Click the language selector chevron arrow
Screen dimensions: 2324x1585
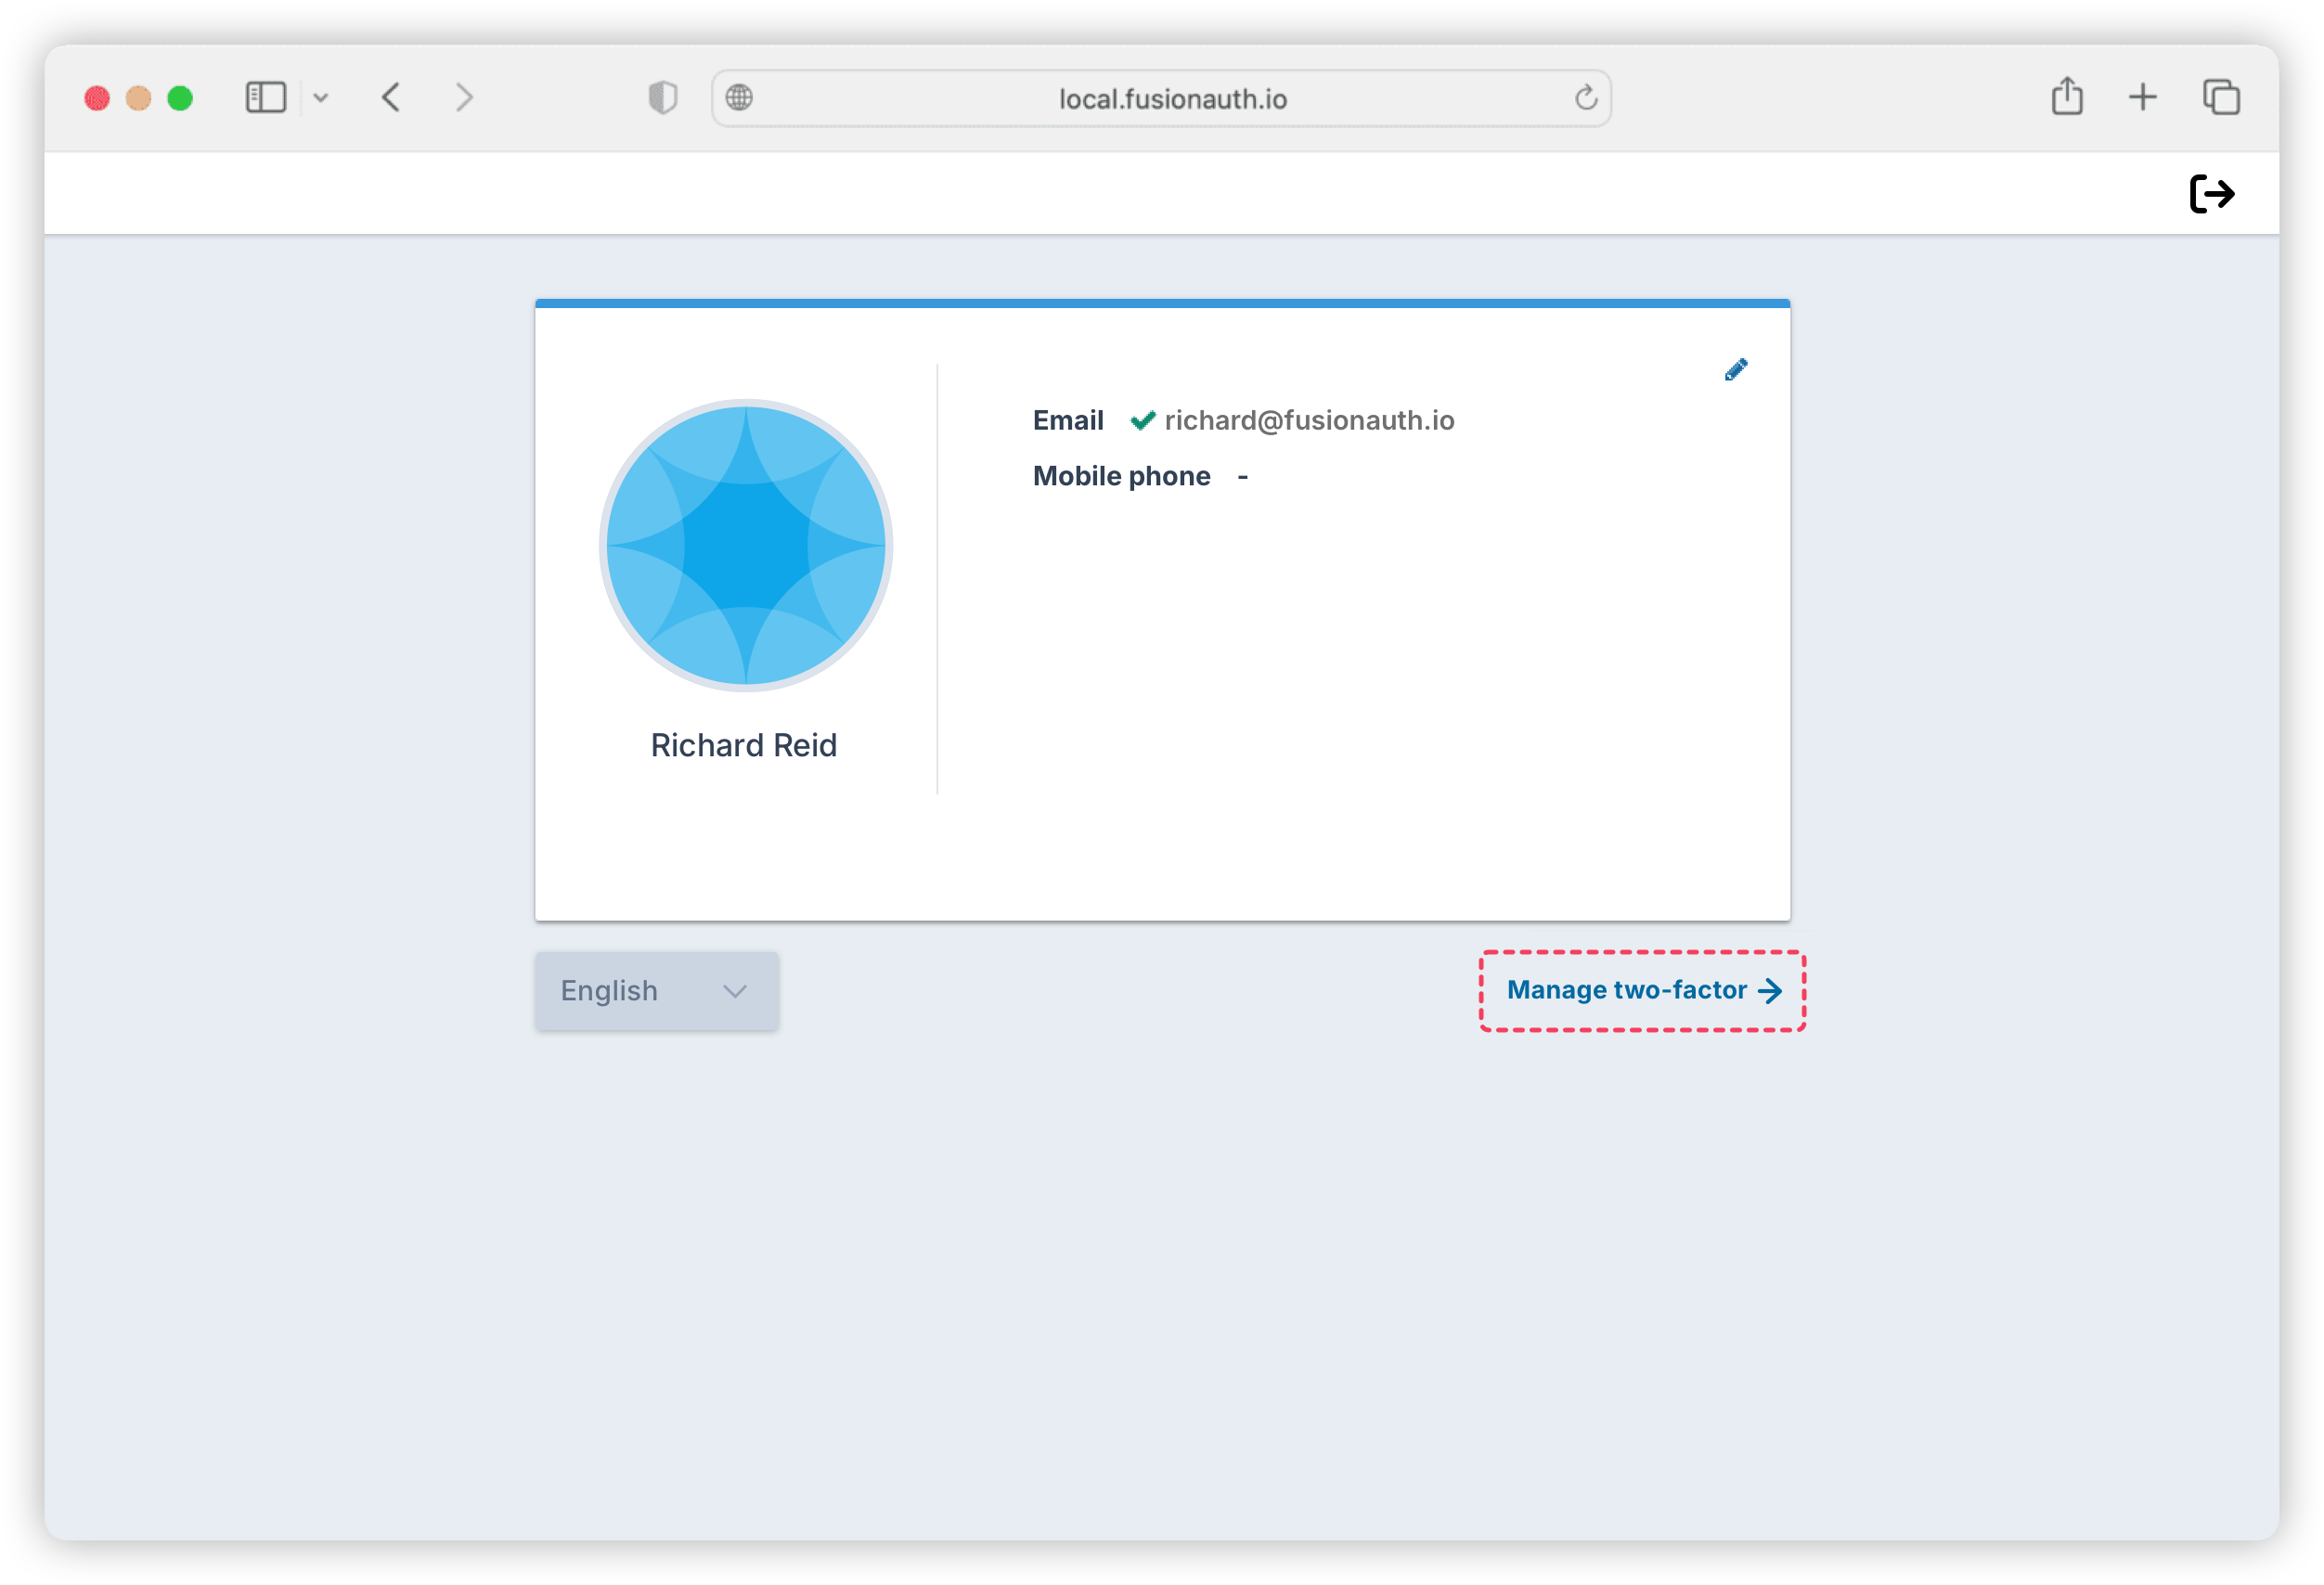tap(735, 991)
